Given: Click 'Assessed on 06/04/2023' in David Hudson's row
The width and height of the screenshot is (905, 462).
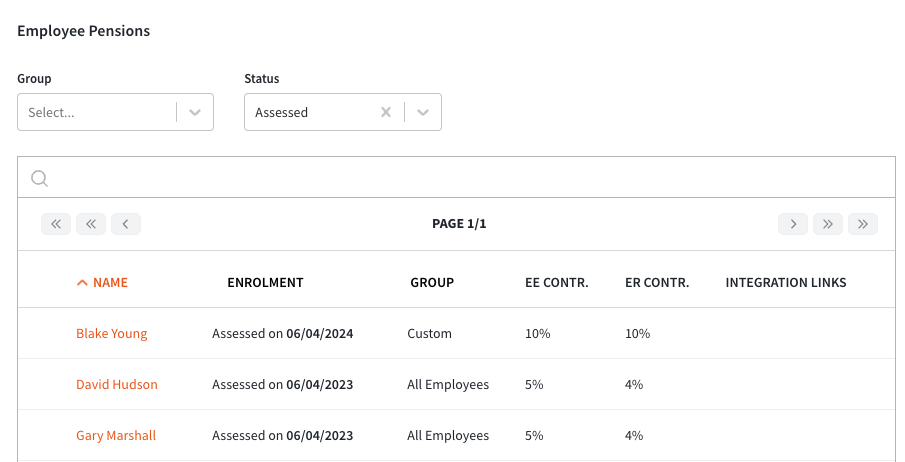Looking at the screenshot, I should [x=283, y=385].
